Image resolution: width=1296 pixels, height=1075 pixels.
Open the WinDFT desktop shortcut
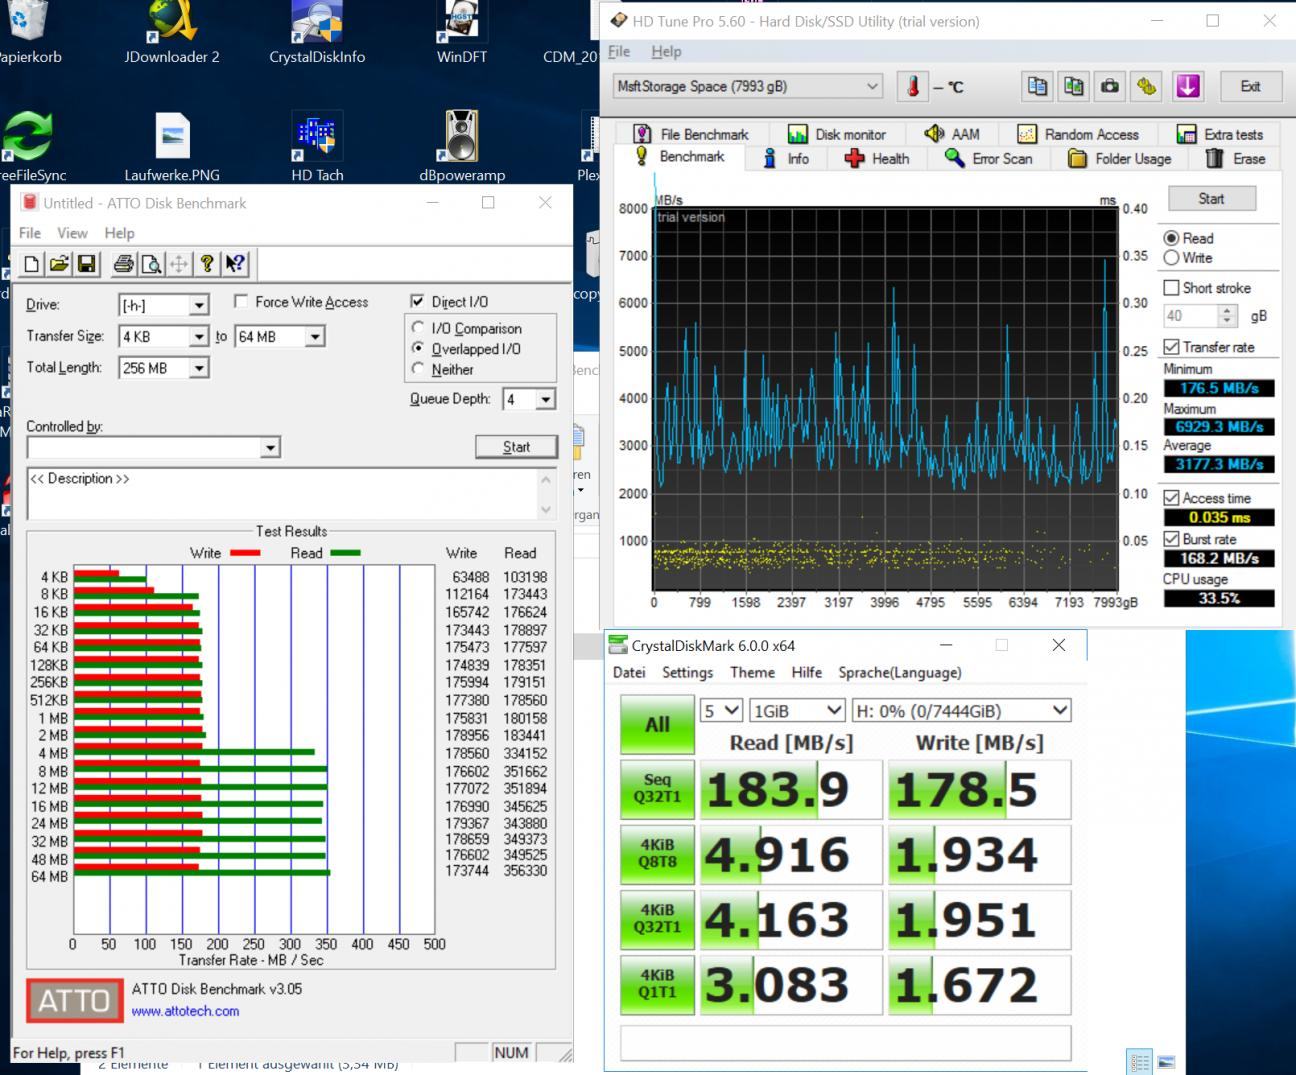(x=462, y=34)
